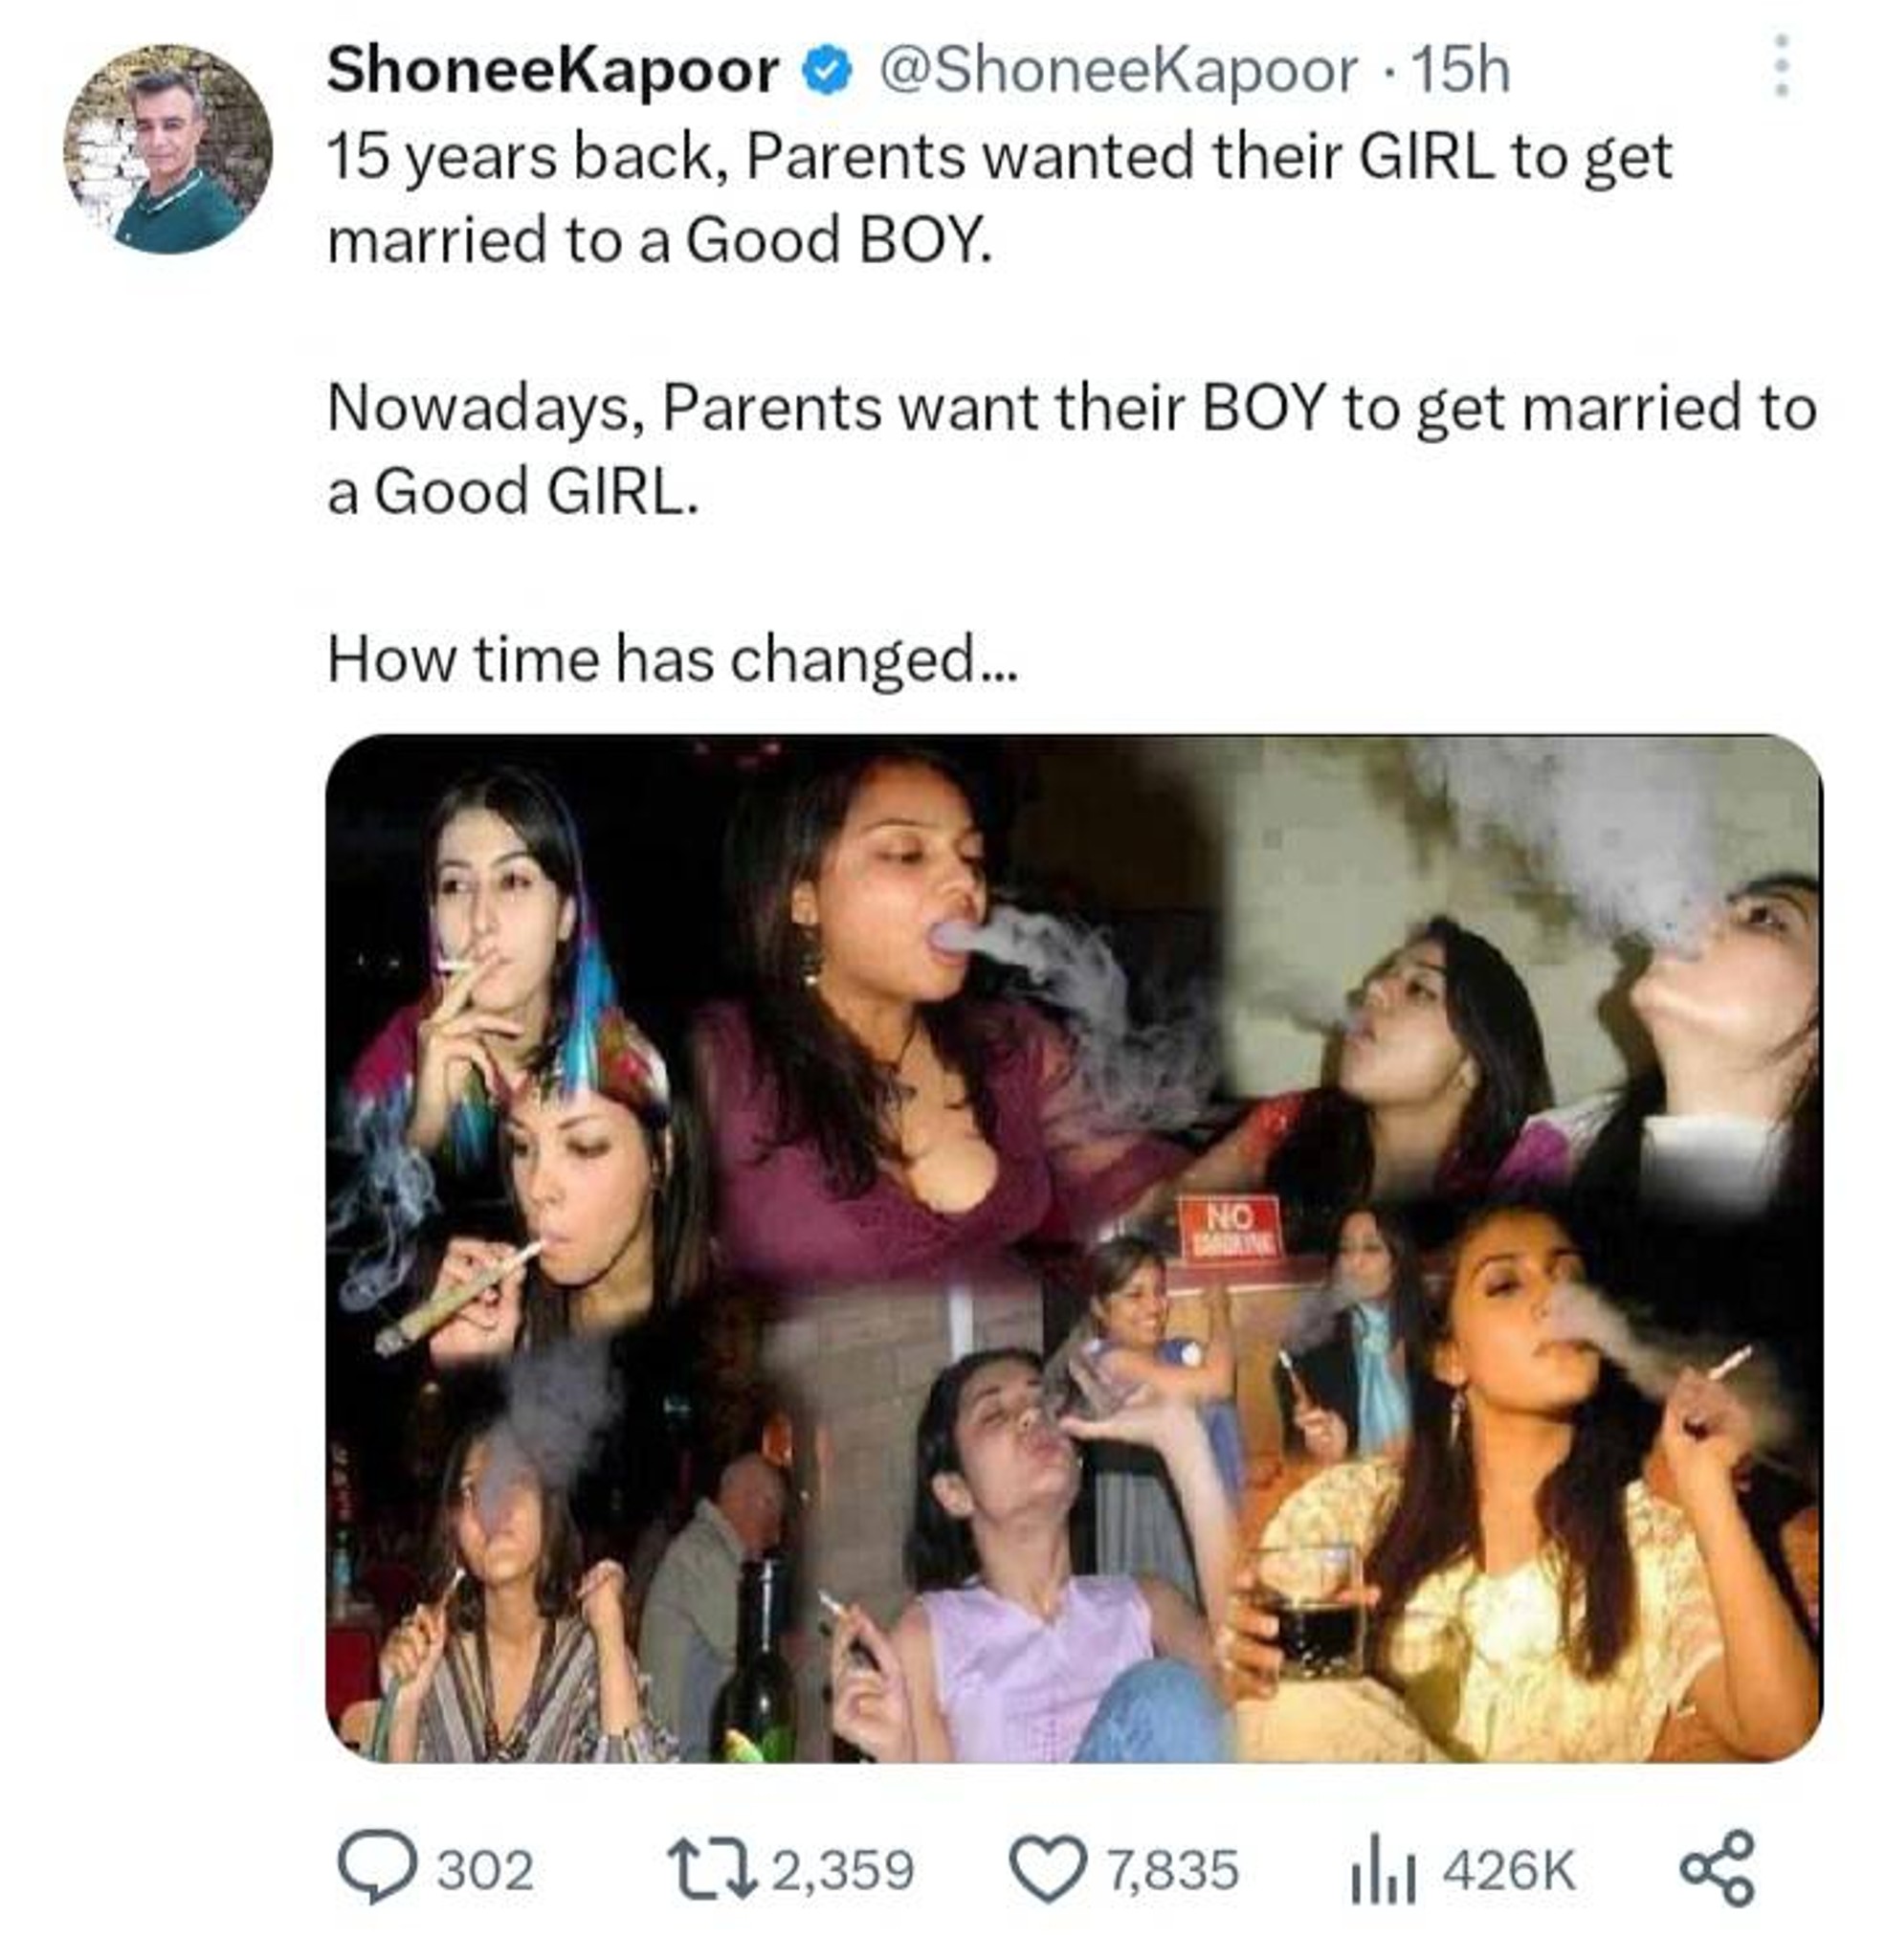Open ShoneeKapoor's profile picture avatar

click(x=168, y=149)
